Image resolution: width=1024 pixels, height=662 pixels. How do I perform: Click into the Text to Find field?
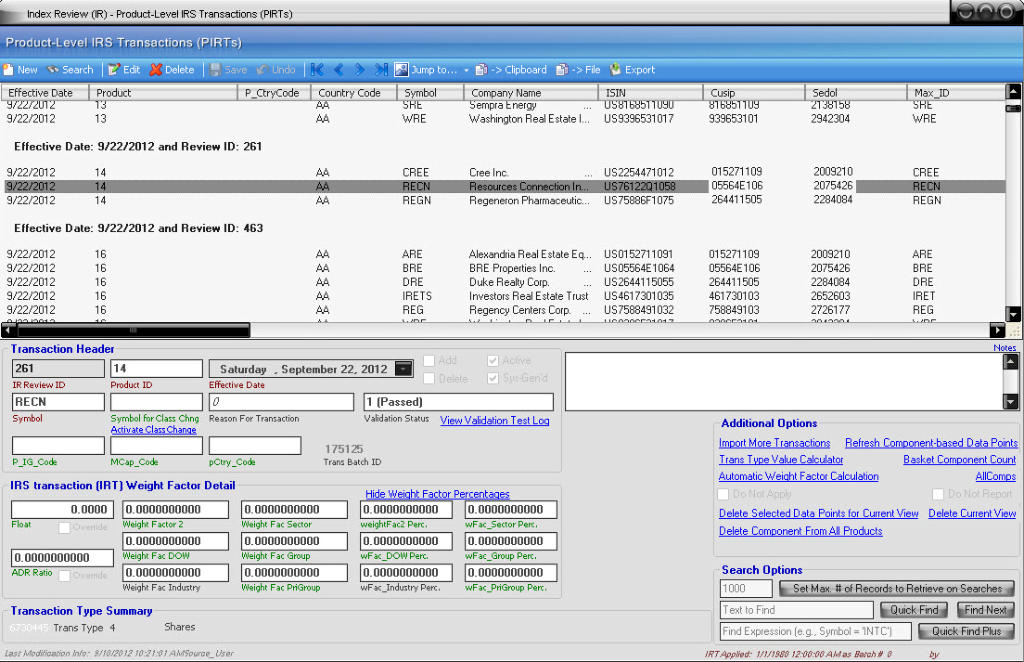pyautogui.click(x=797, y=610)
